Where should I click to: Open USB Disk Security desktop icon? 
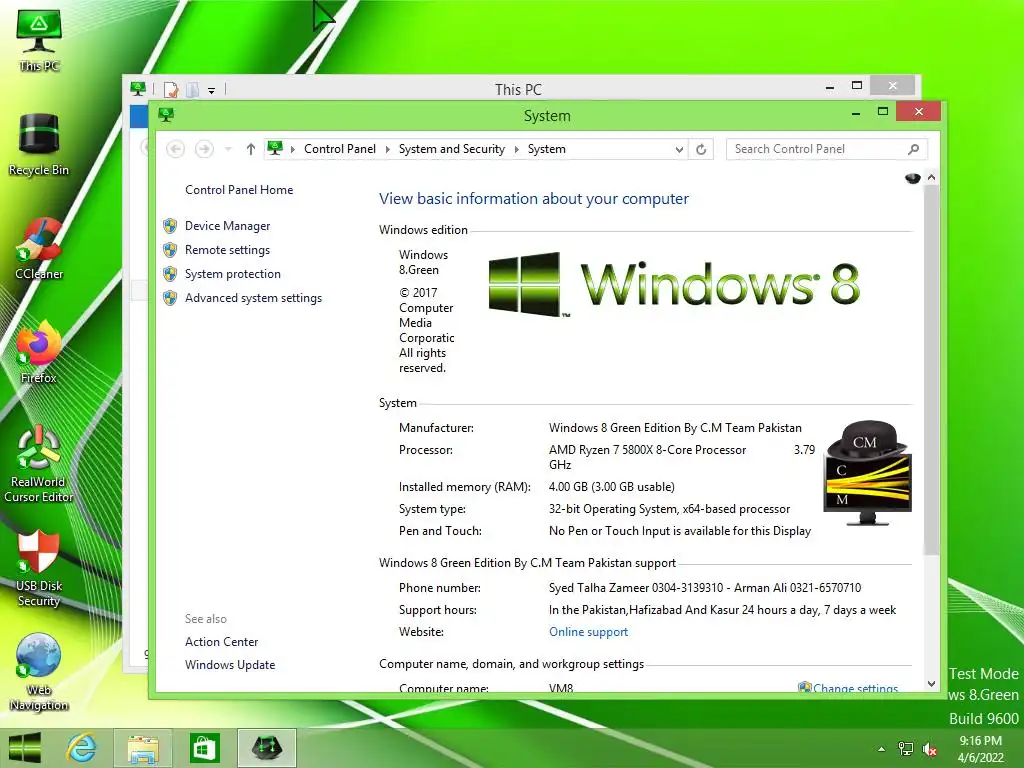[x=39, y=568]
